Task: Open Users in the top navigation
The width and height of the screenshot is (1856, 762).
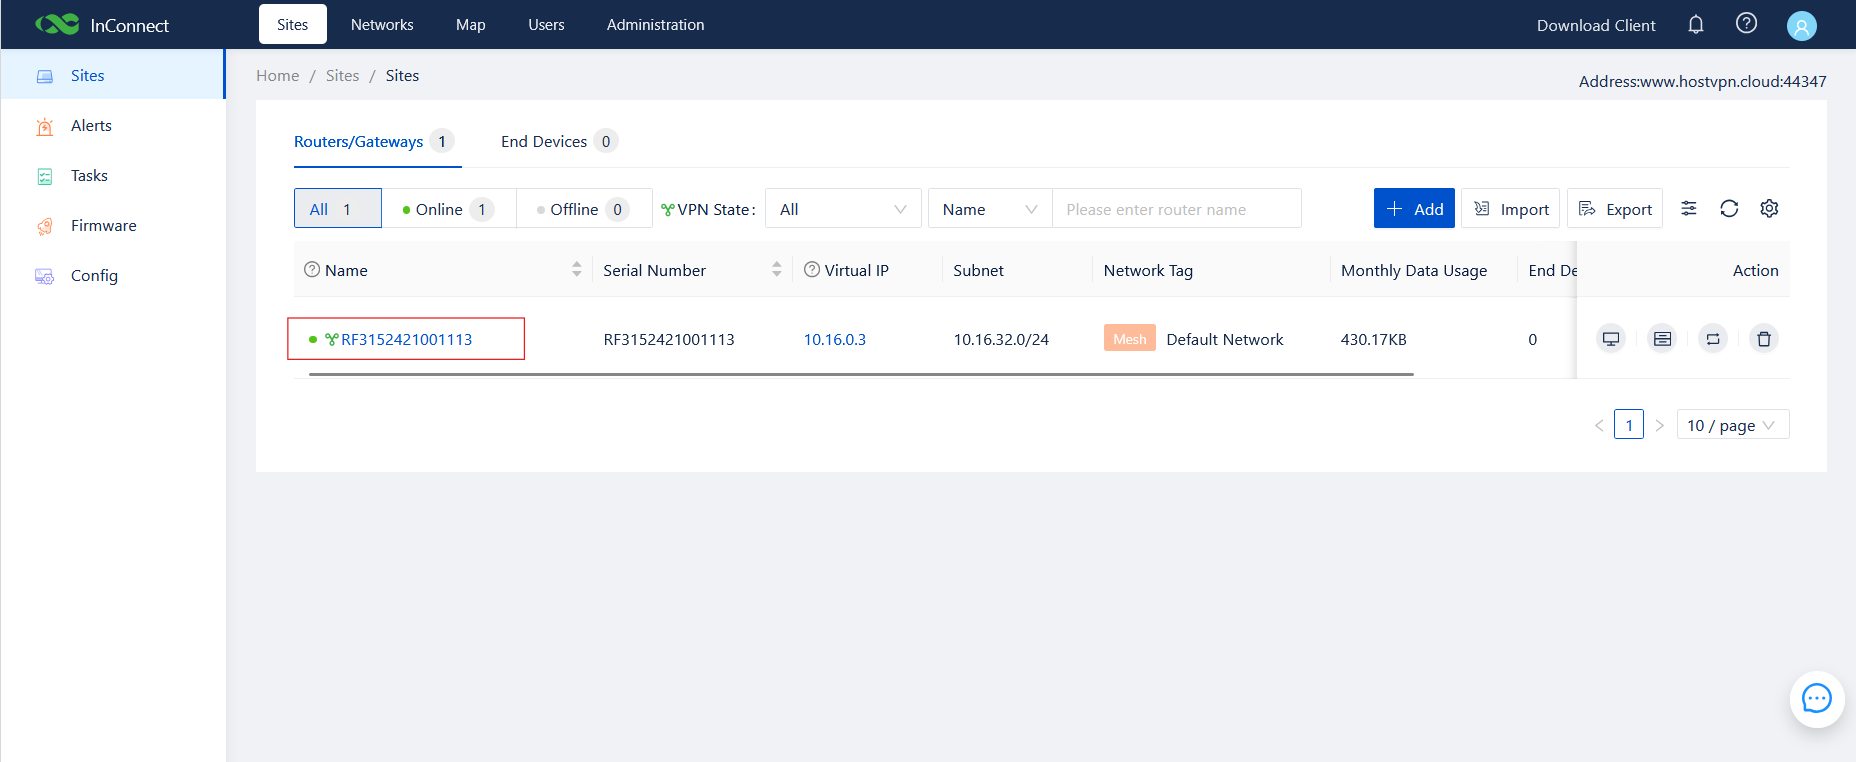Action: coord(546,25)
